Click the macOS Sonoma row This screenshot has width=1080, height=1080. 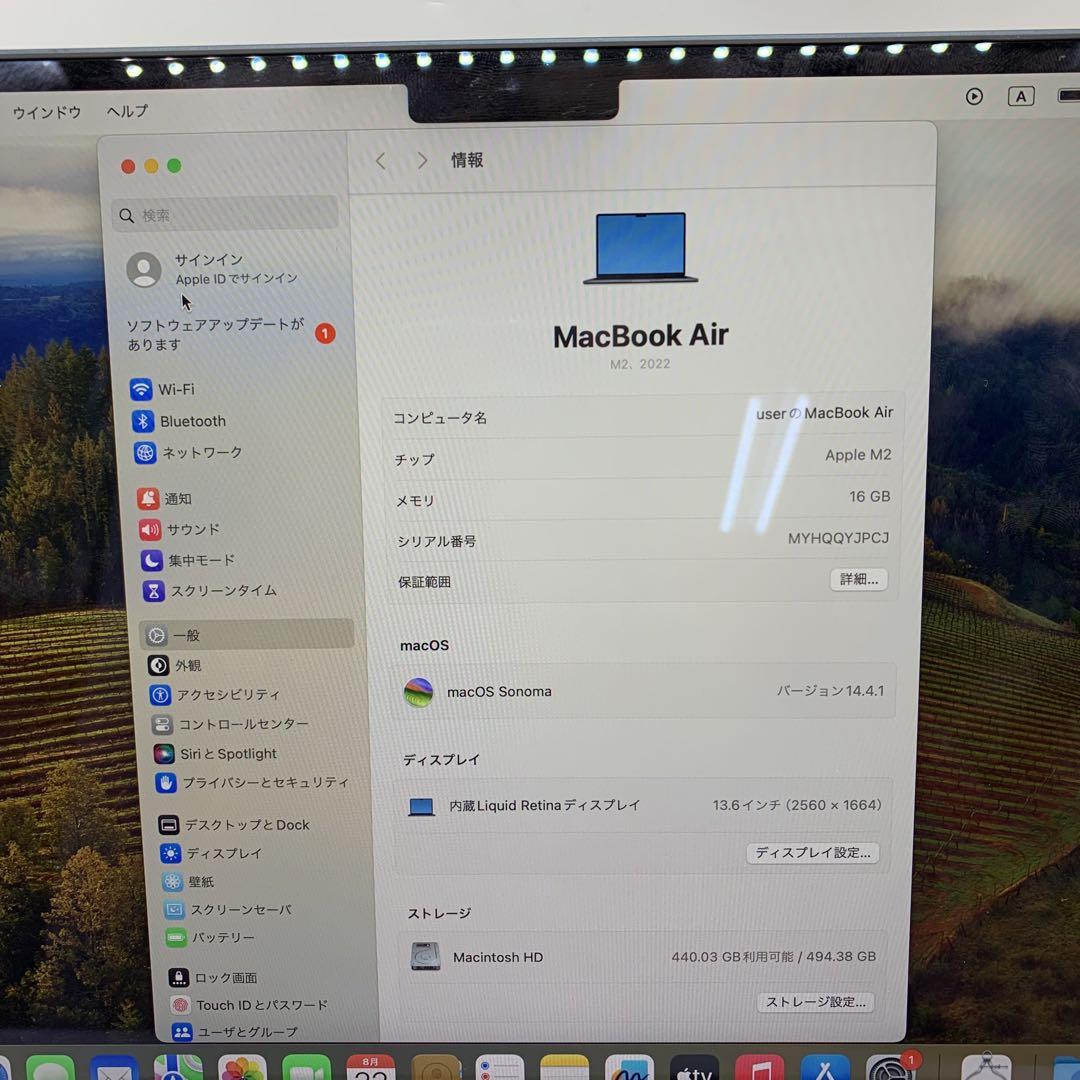645,692
